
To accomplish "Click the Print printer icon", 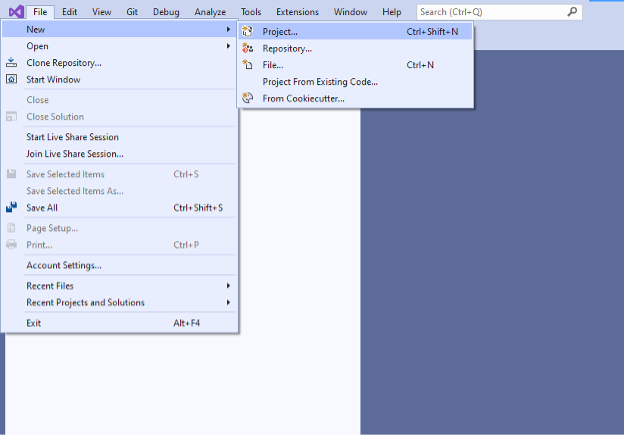I will pyautogui.click(x=11, y=245).
